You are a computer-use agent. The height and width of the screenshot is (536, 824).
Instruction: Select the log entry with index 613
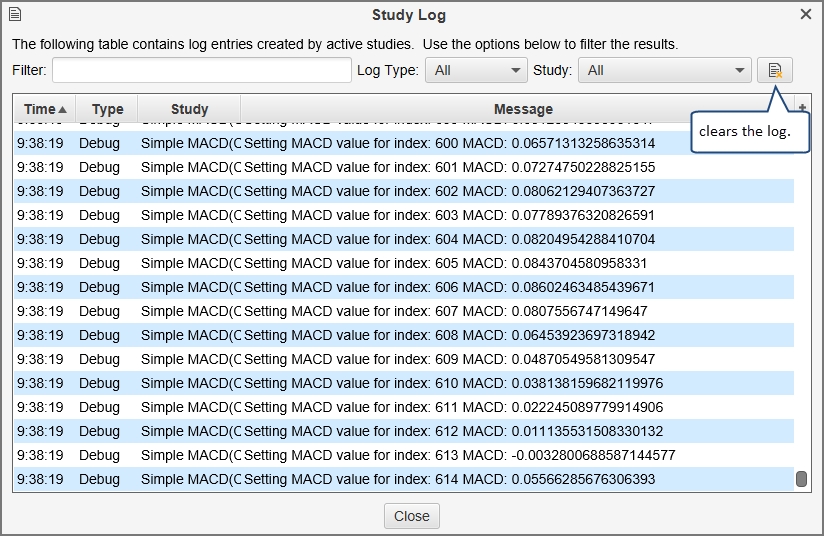pos(400,455)
